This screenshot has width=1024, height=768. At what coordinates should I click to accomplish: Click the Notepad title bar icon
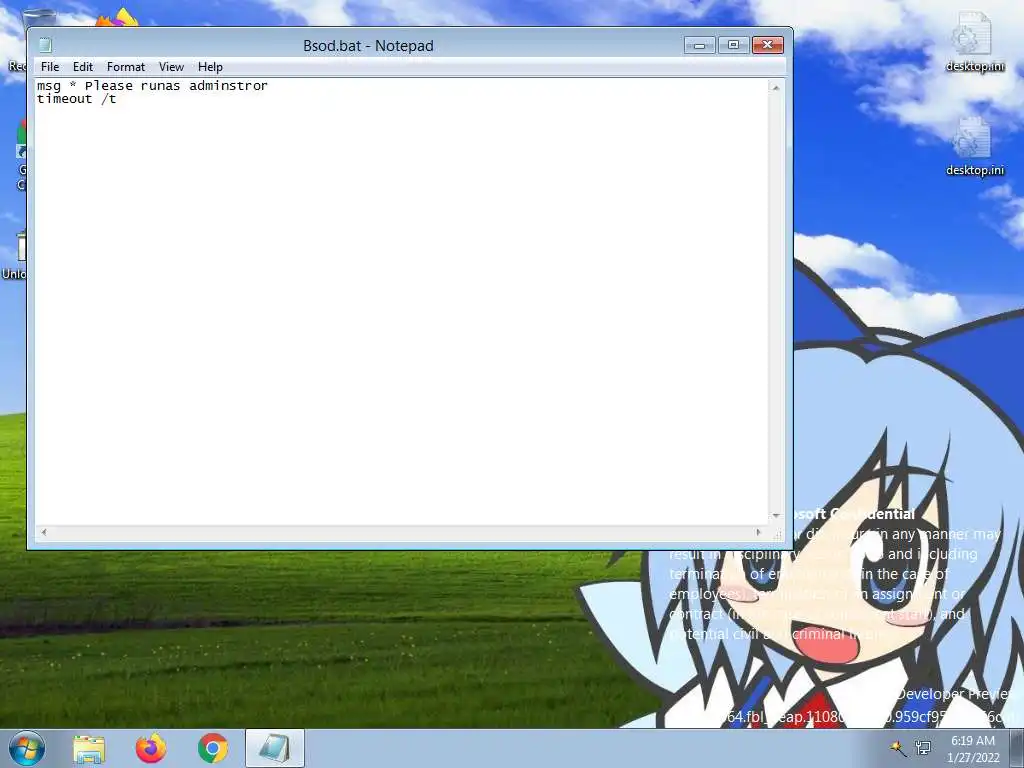[x=45, y=45]
